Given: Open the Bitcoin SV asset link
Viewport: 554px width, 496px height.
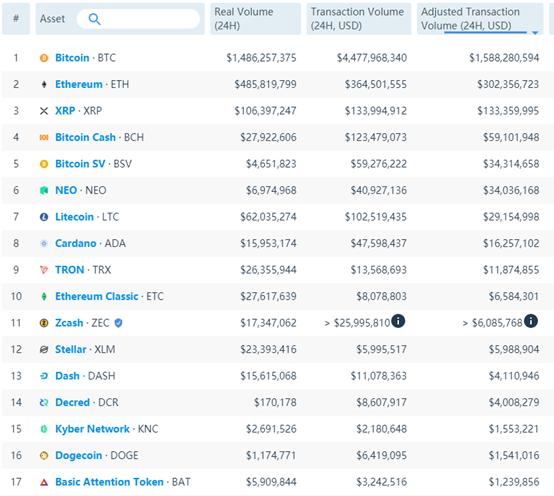Looking at the screenshot, I should point(80,164).
